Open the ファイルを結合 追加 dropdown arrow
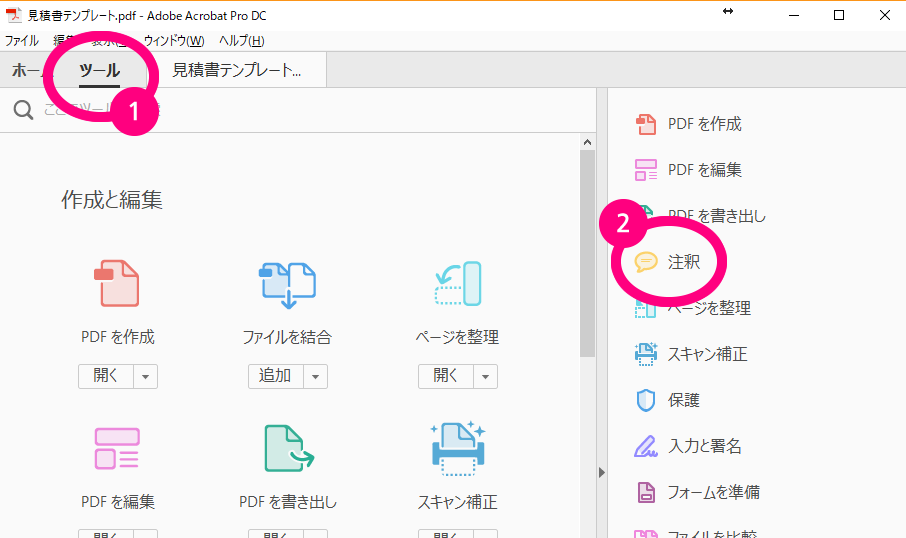 coord(315,377)
